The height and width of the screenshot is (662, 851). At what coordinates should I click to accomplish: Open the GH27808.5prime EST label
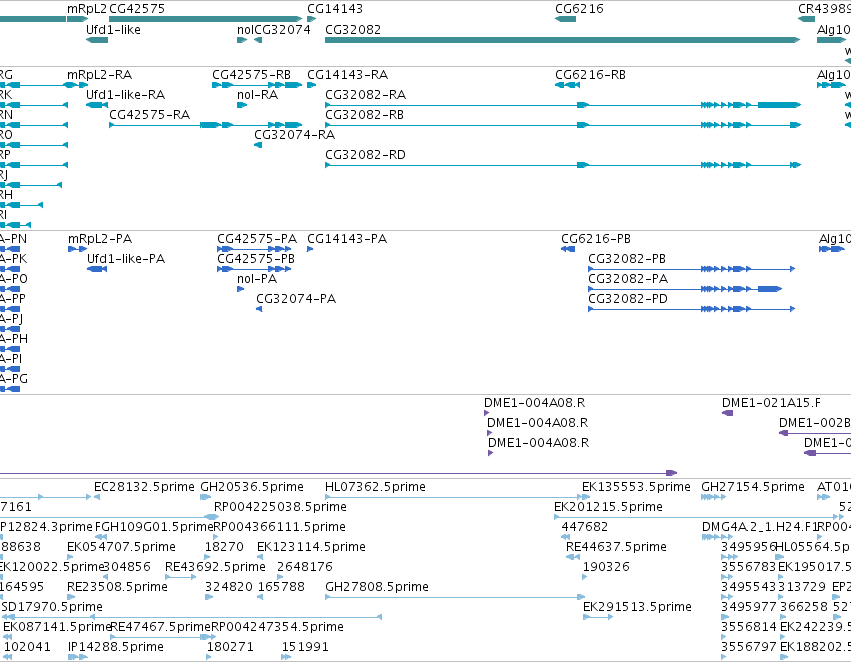point(377,587)
